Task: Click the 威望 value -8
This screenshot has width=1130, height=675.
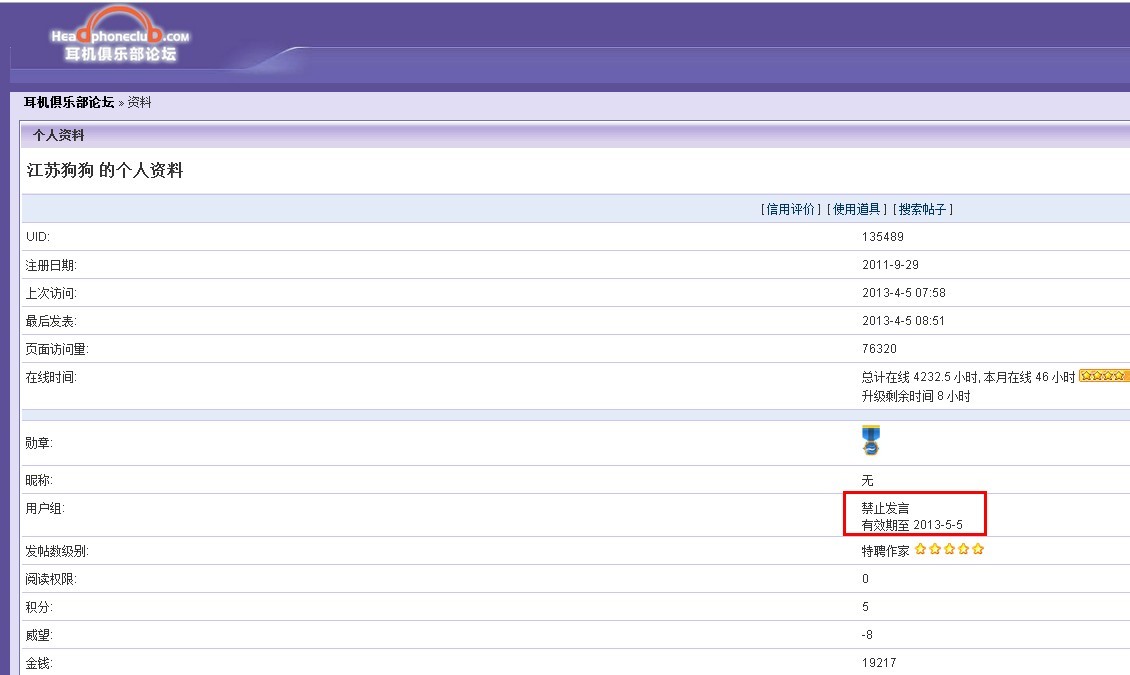Action: pos(867,635)
